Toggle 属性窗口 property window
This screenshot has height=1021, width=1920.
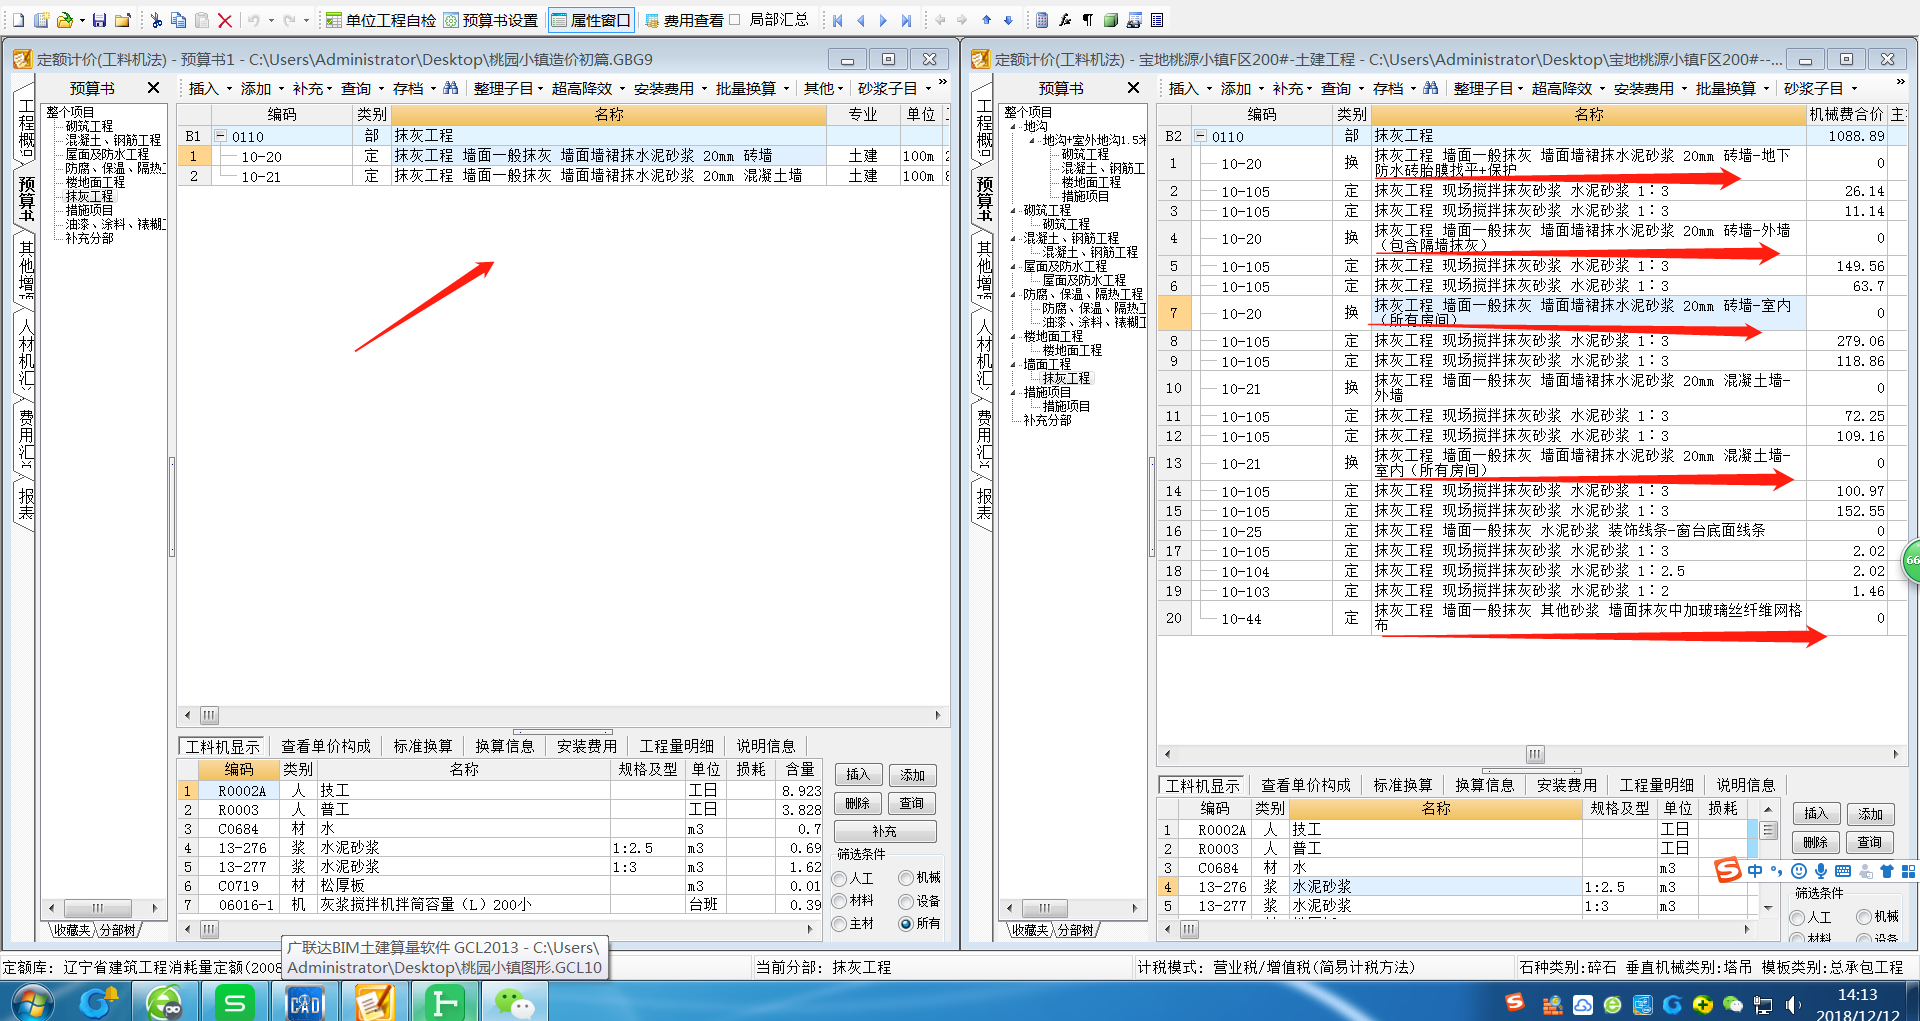(591, 20)
